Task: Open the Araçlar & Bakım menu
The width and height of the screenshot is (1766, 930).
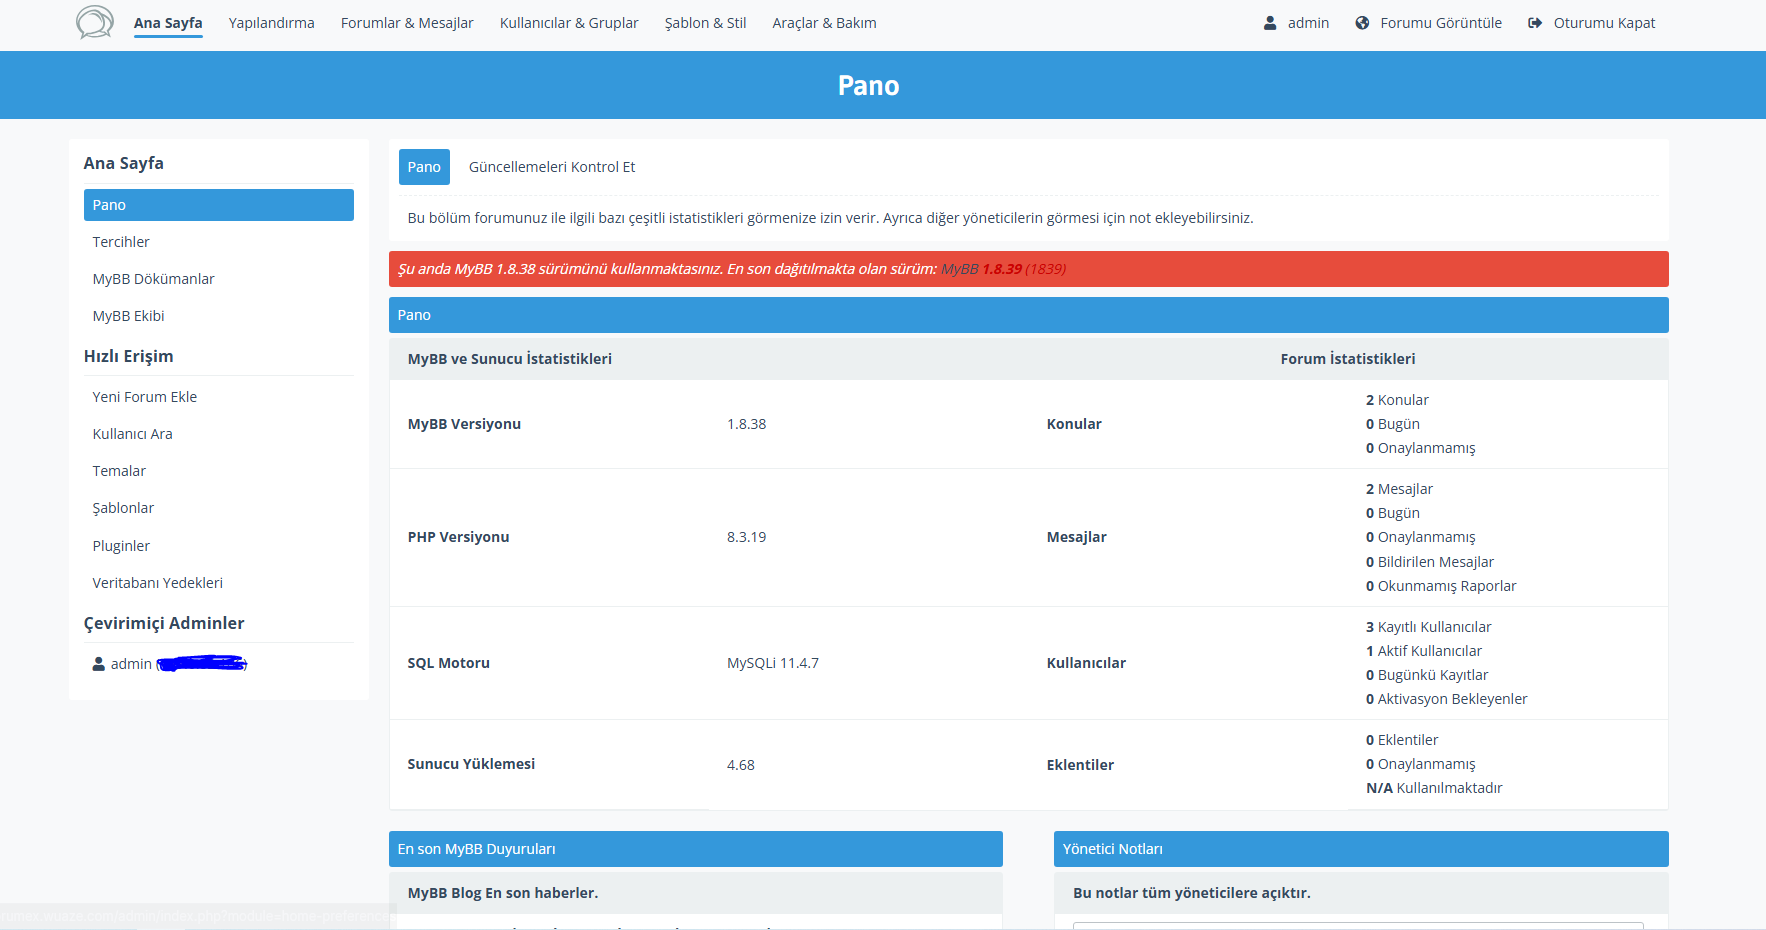Action: point(824,23)
